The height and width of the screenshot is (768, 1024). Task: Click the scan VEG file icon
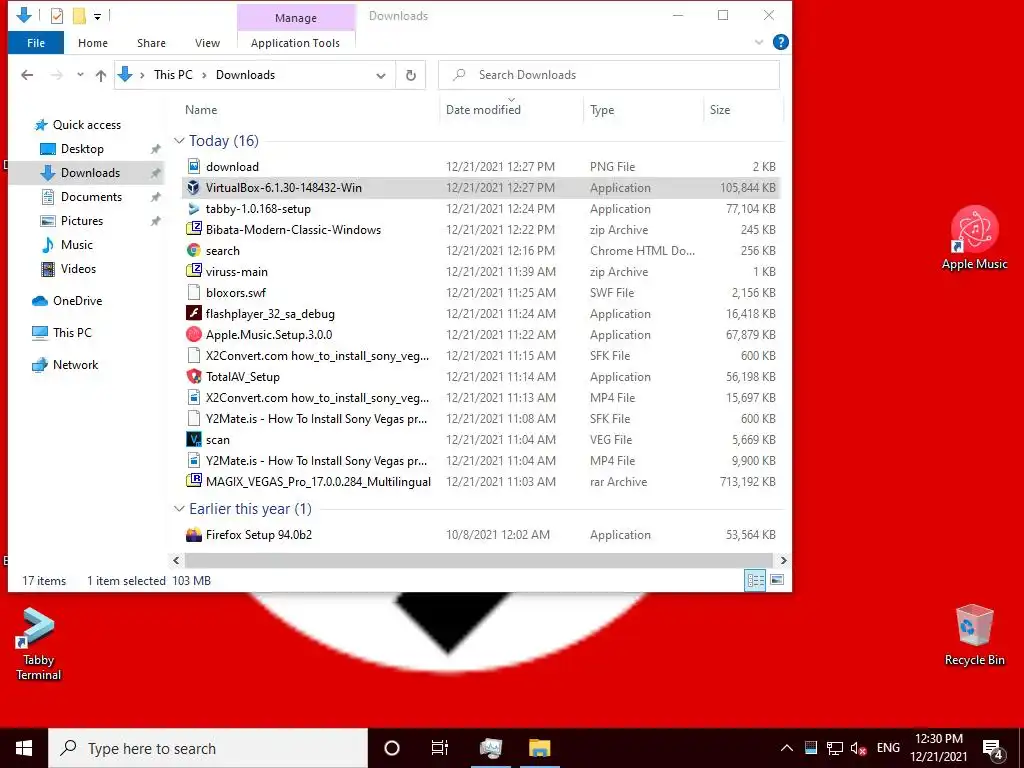[x=193, y=440]
